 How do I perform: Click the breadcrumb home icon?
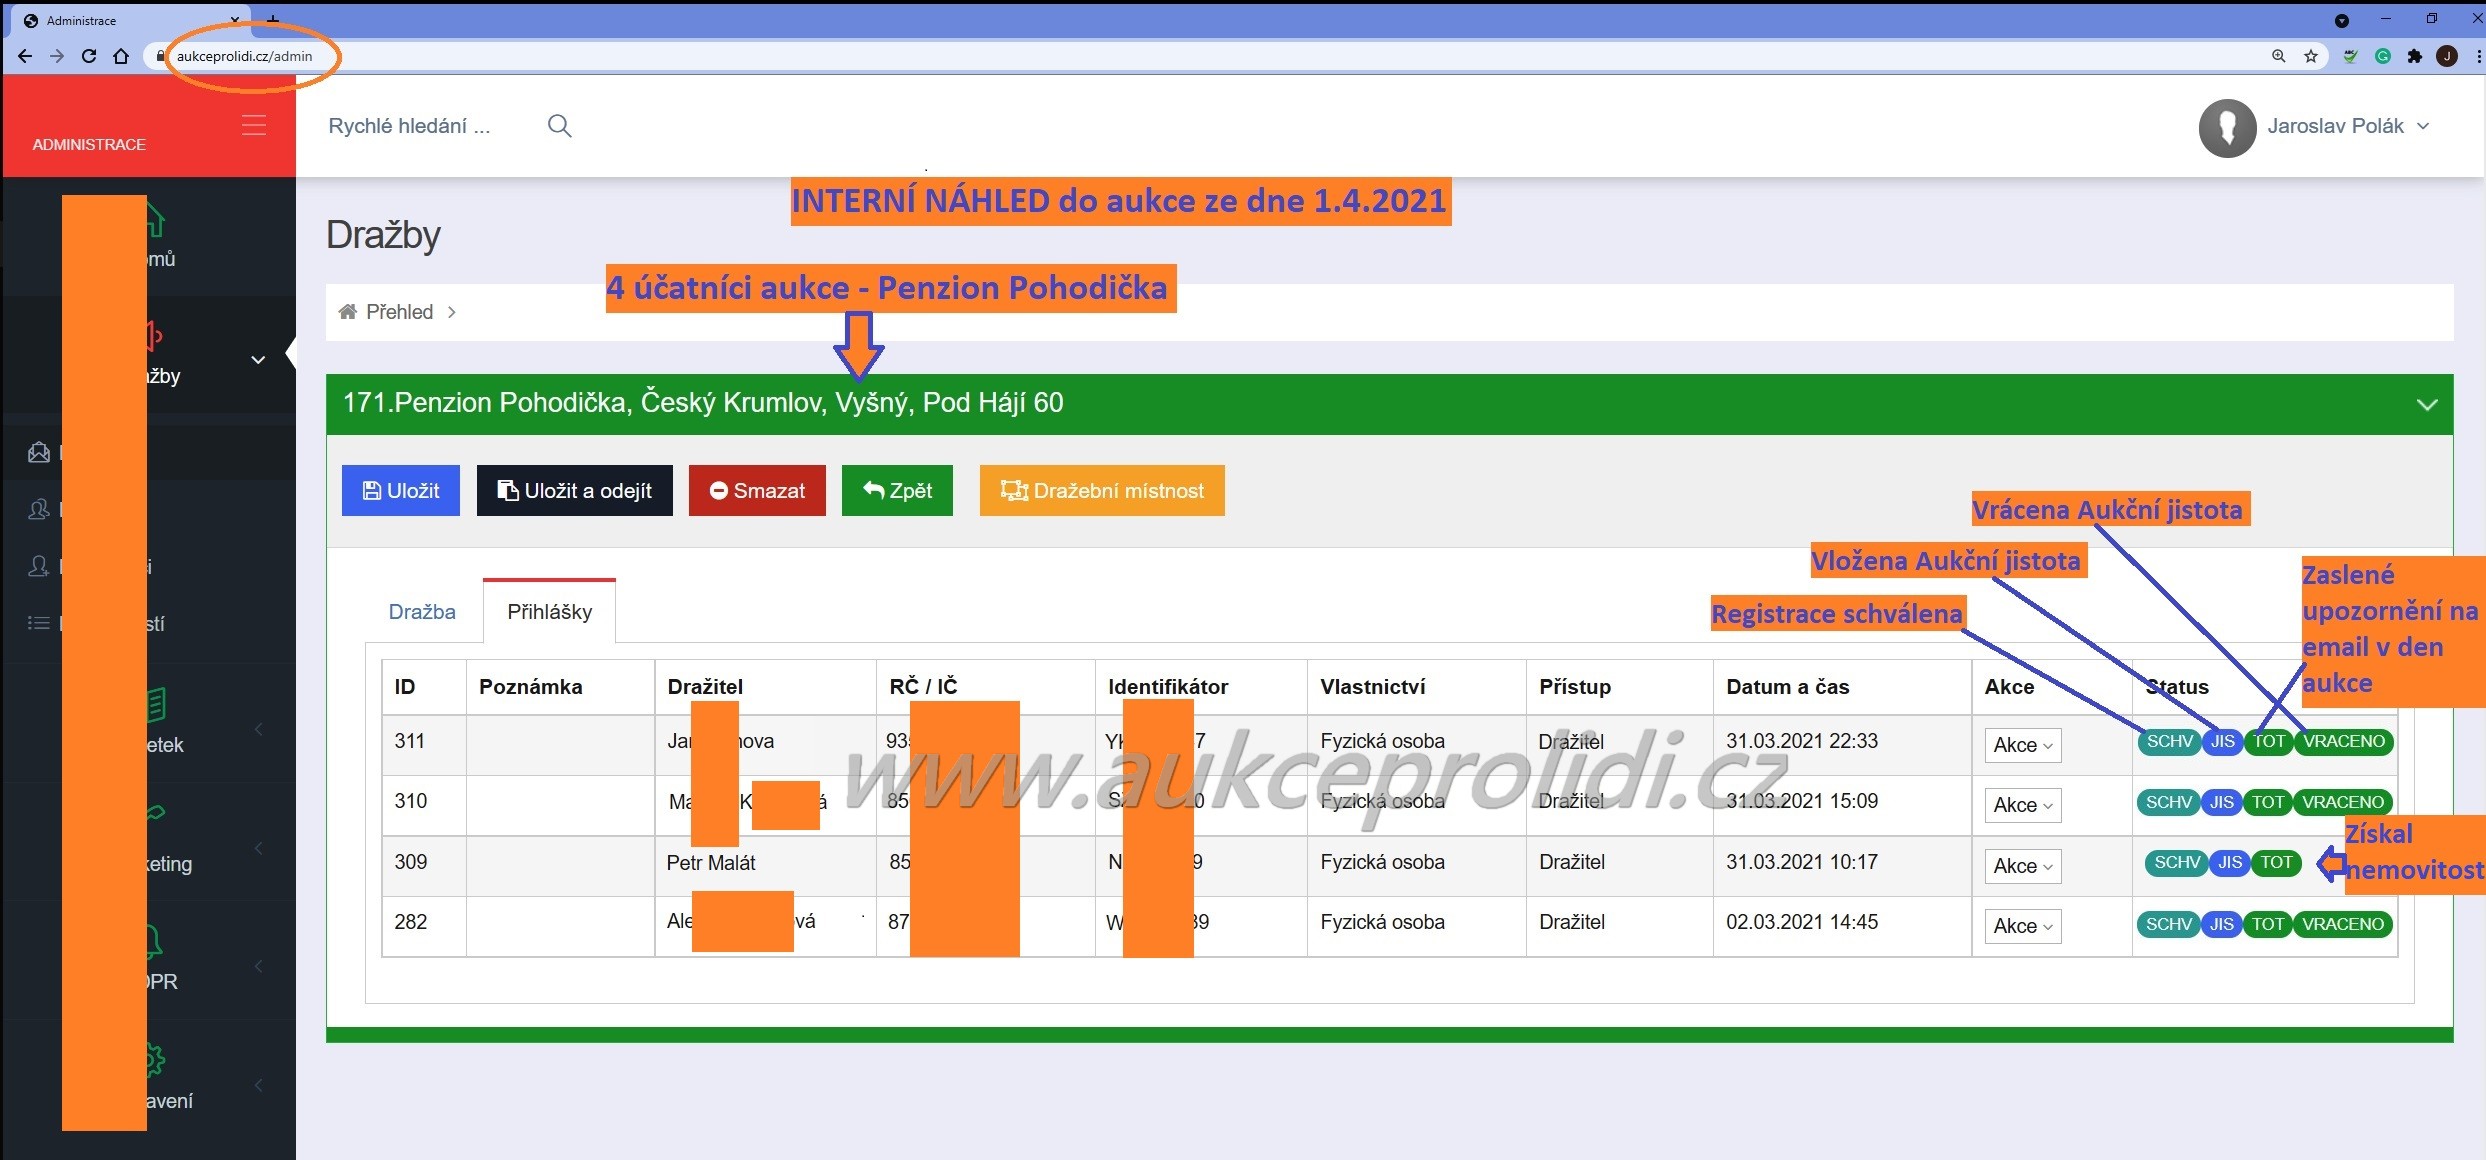point(348,312)
